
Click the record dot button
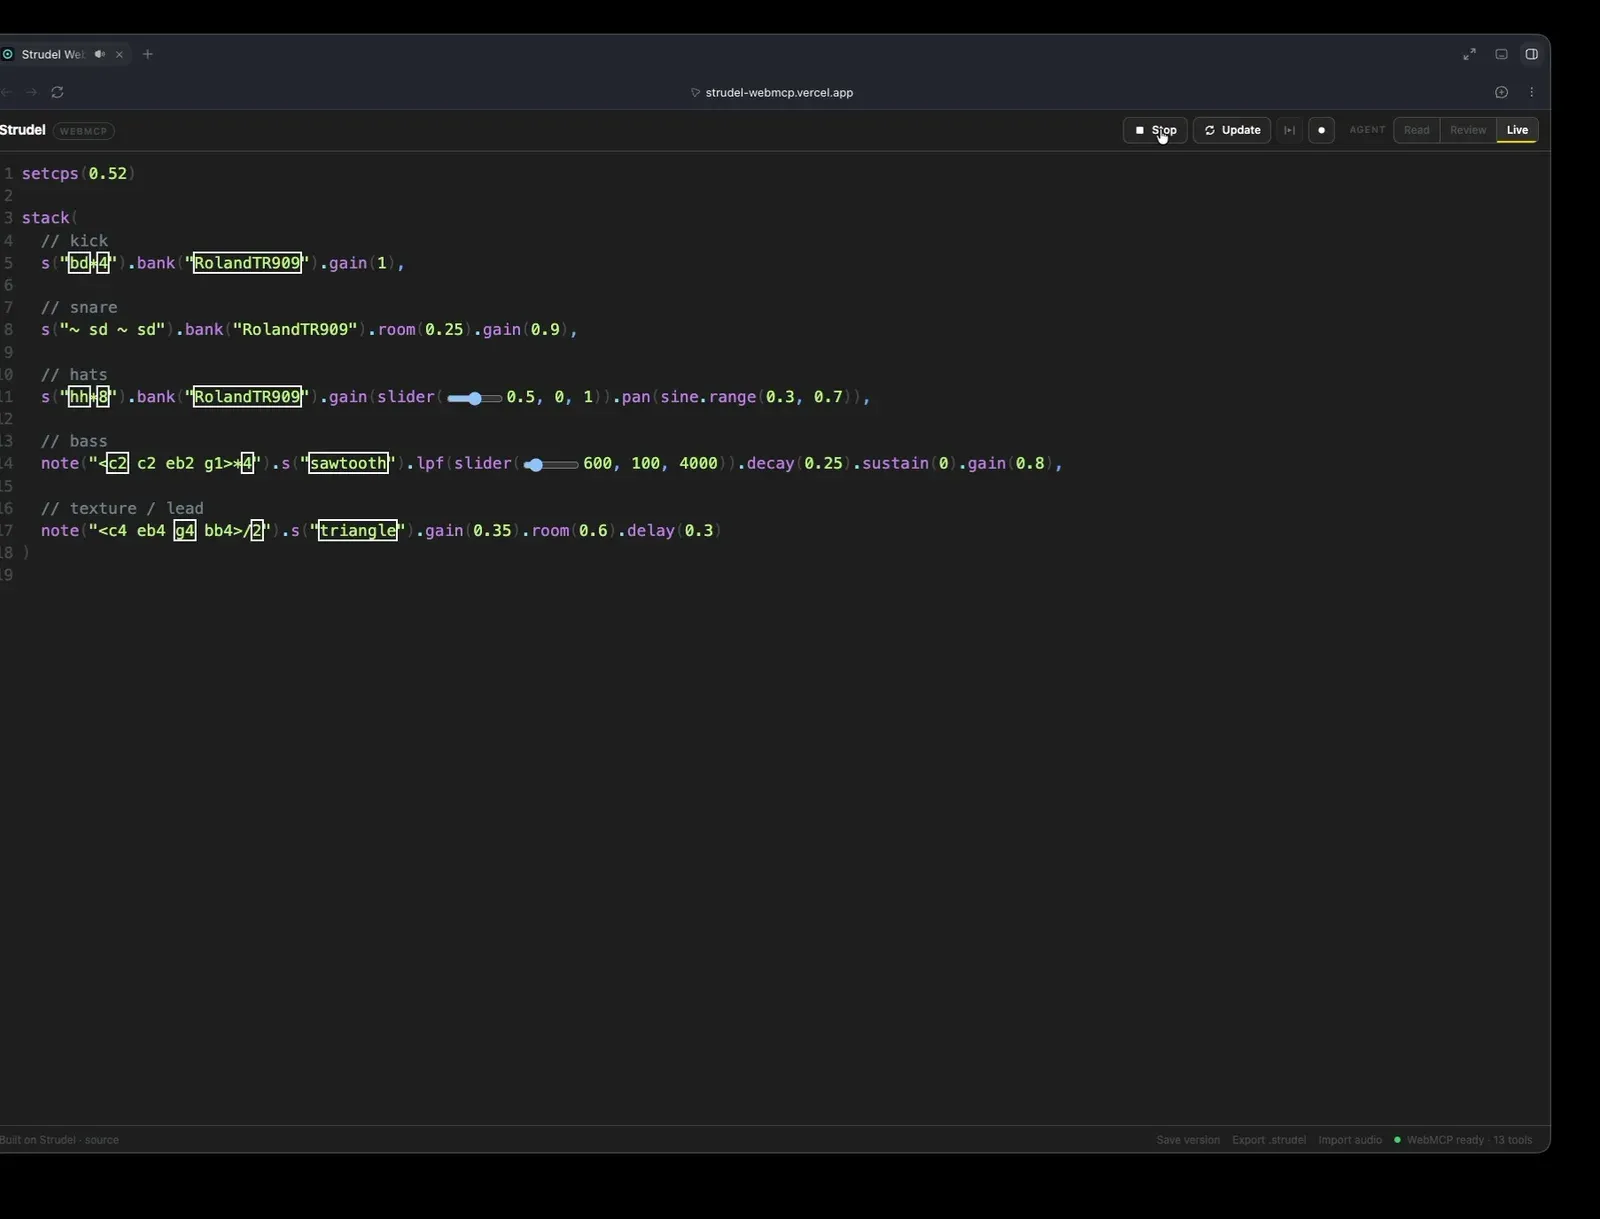(1321, 130)
